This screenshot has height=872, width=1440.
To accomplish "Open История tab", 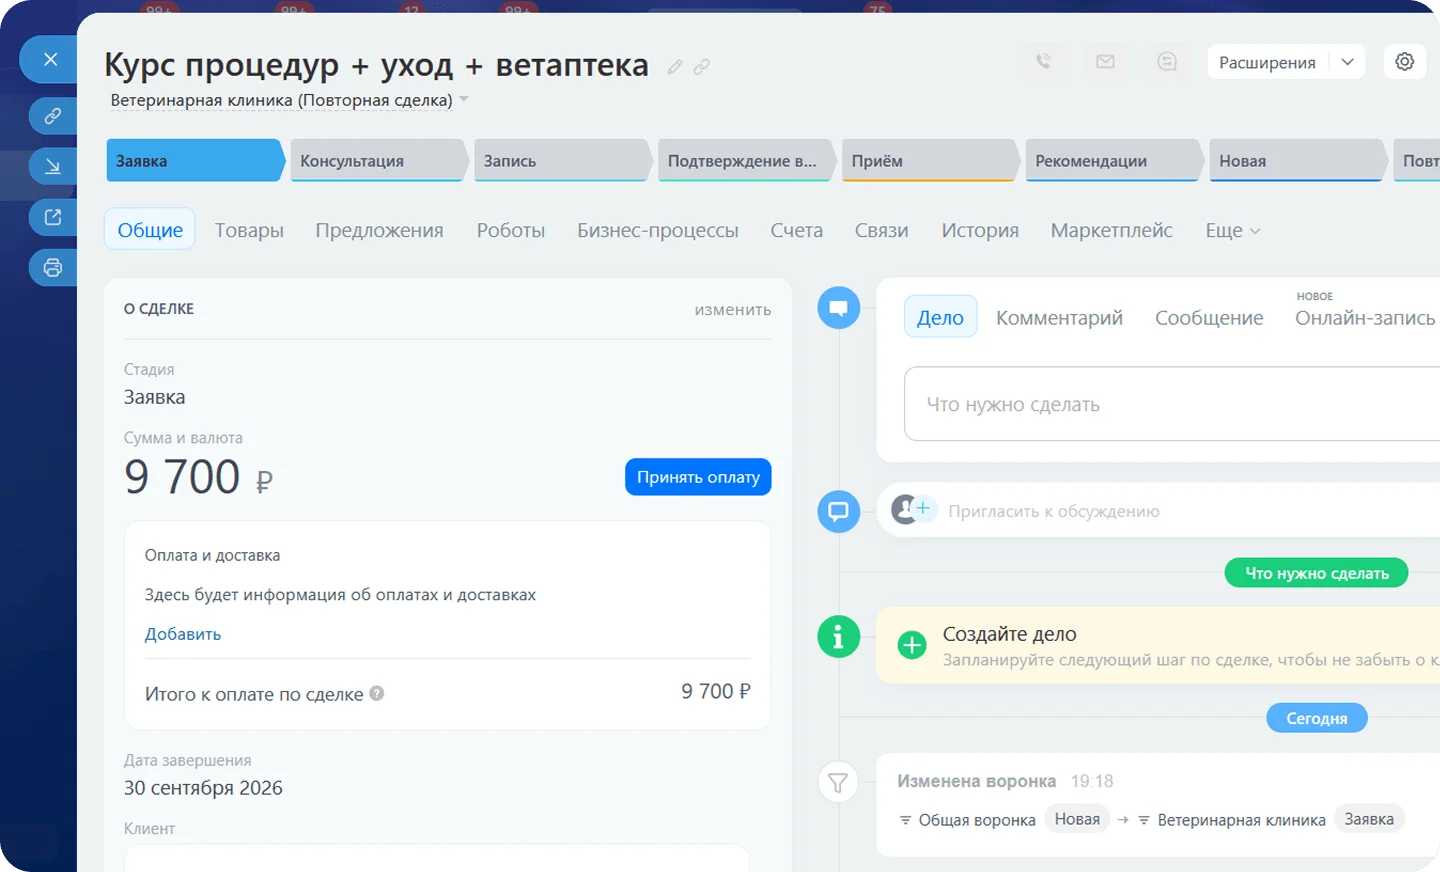I will [980, 231].
